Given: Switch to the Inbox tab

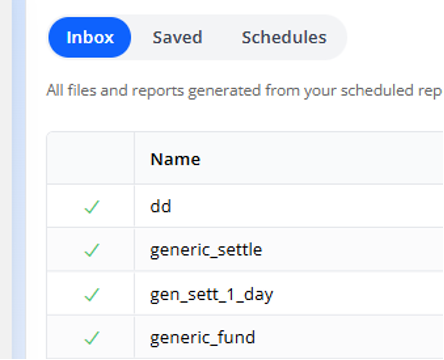Looking at the screenshot, I should 90,37.
